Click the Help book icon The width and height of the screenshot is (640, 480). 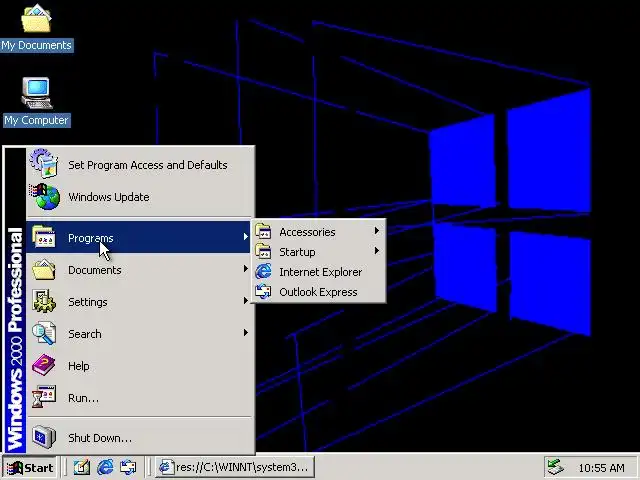(44, 365)
